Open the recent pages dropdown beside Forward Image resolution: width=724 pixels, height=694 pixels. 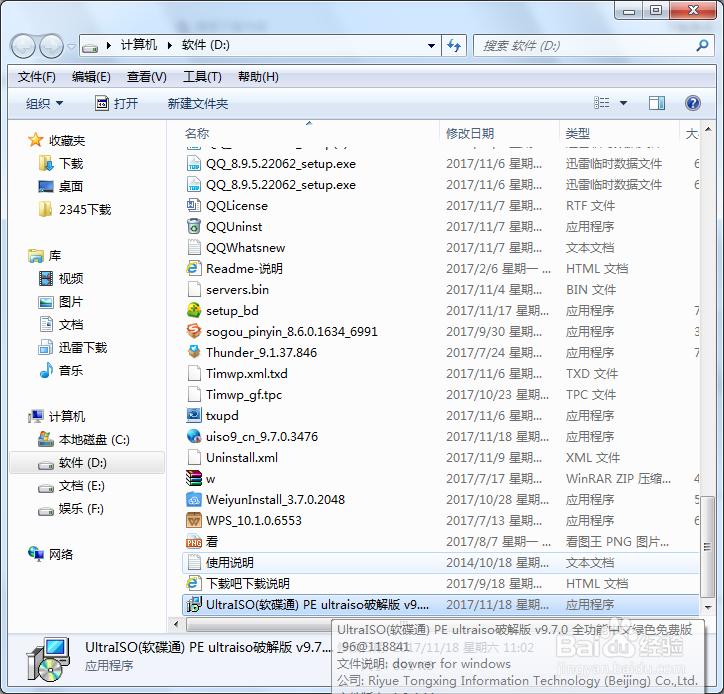71,47
